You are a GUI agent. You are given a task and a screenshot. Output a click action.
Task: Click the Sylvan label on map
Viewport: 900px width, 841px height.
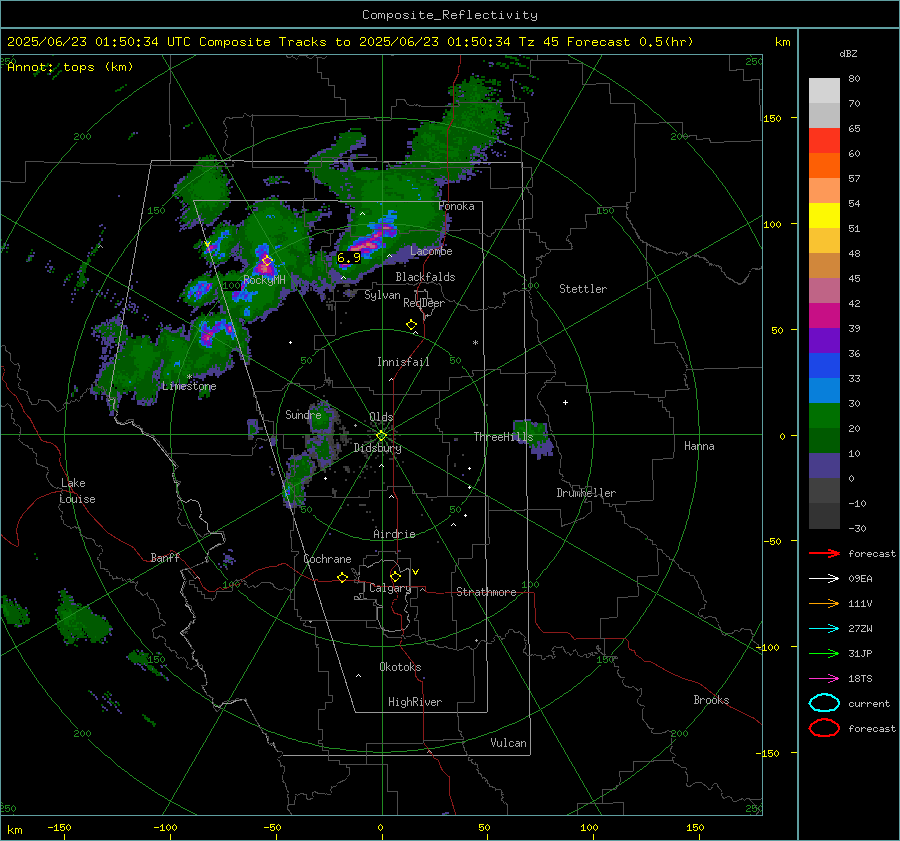tap(382, 295)
